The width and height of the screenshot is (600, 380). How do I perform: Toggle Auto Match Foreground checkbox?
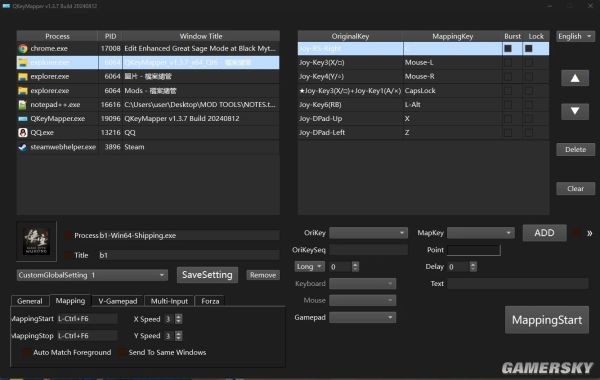[26, 352]
